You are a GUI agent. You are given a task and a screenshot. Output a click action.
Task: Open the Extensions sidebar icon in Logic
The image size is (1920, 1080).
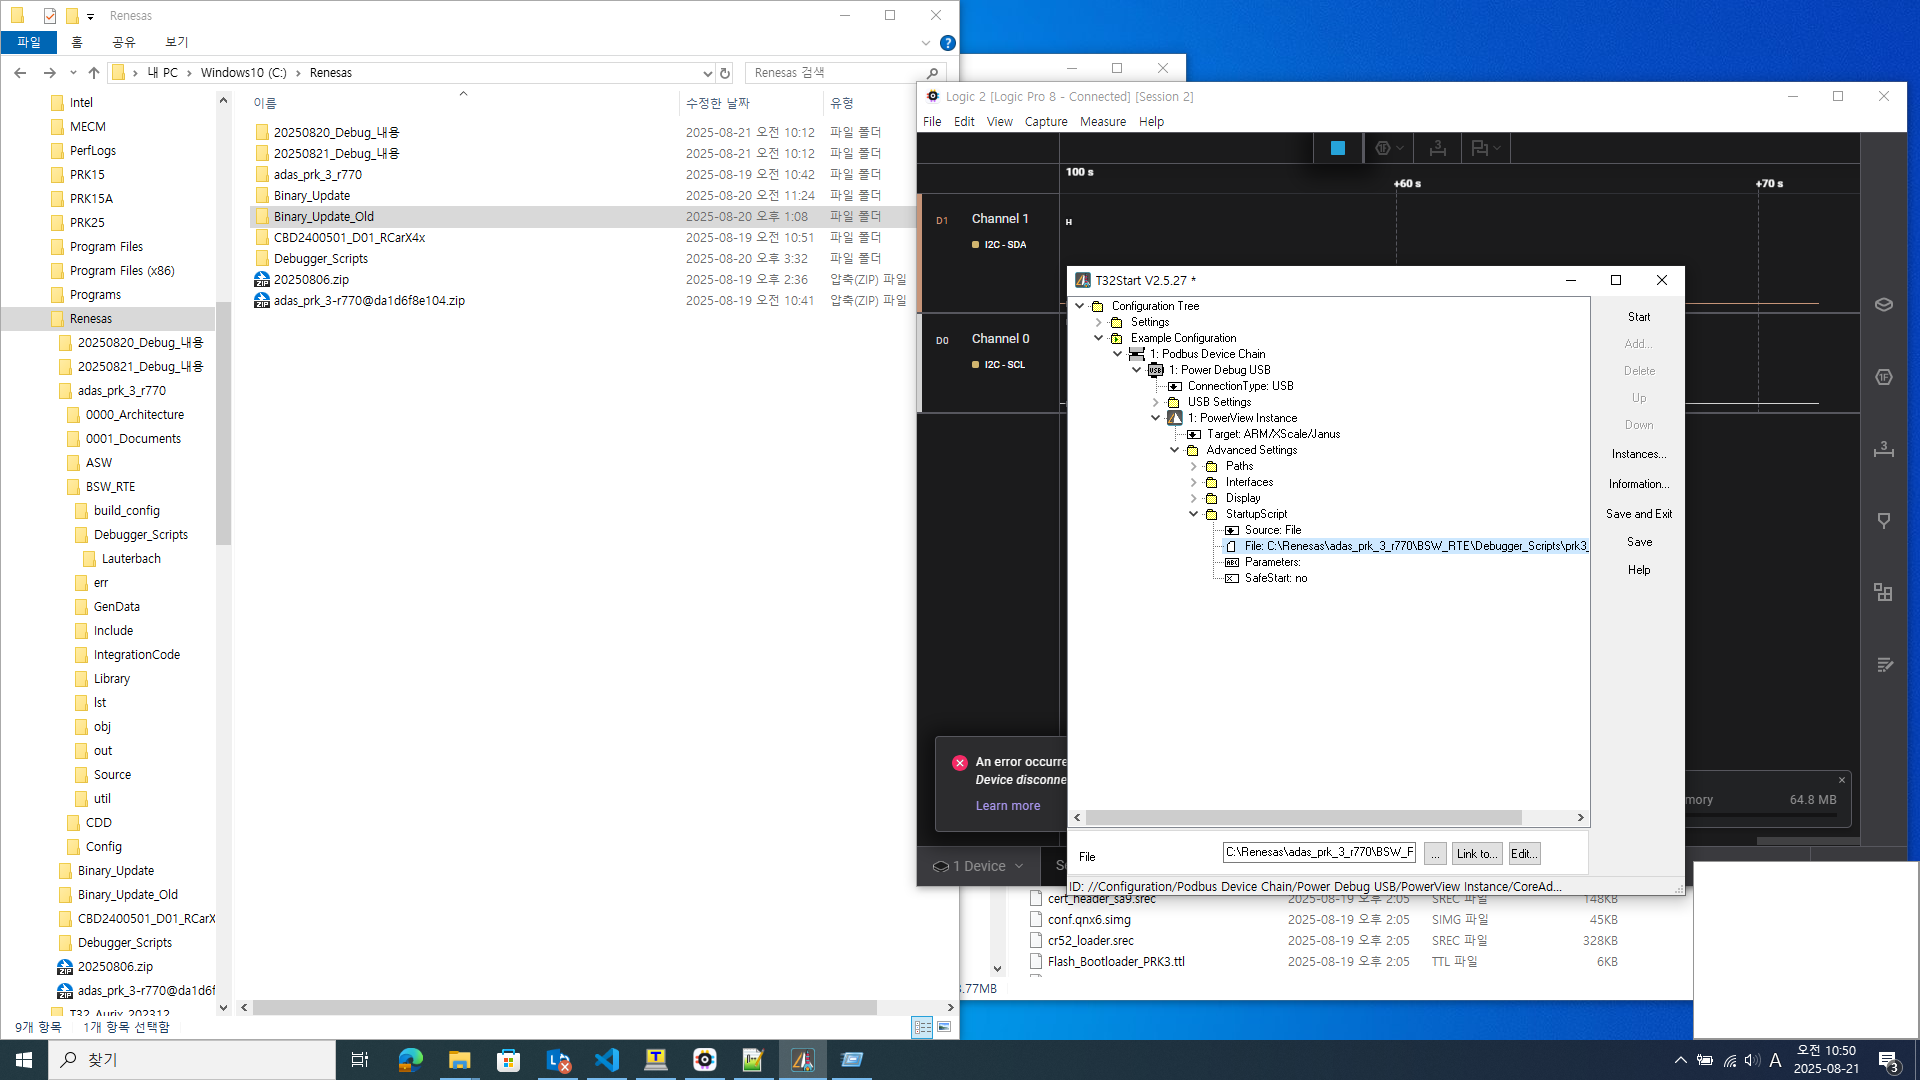1883,593
